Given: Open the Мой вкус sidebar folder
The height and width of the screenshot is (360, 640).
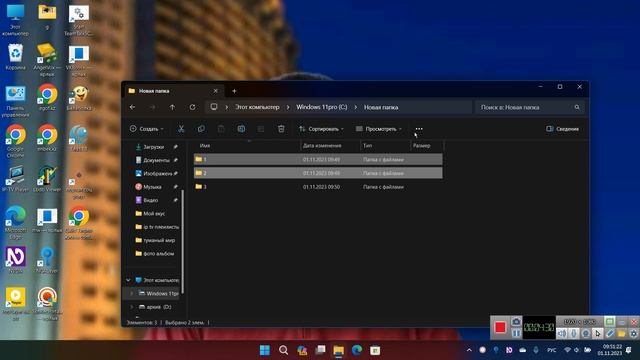Looking at the screenshot, I should [x=154, y=213].
